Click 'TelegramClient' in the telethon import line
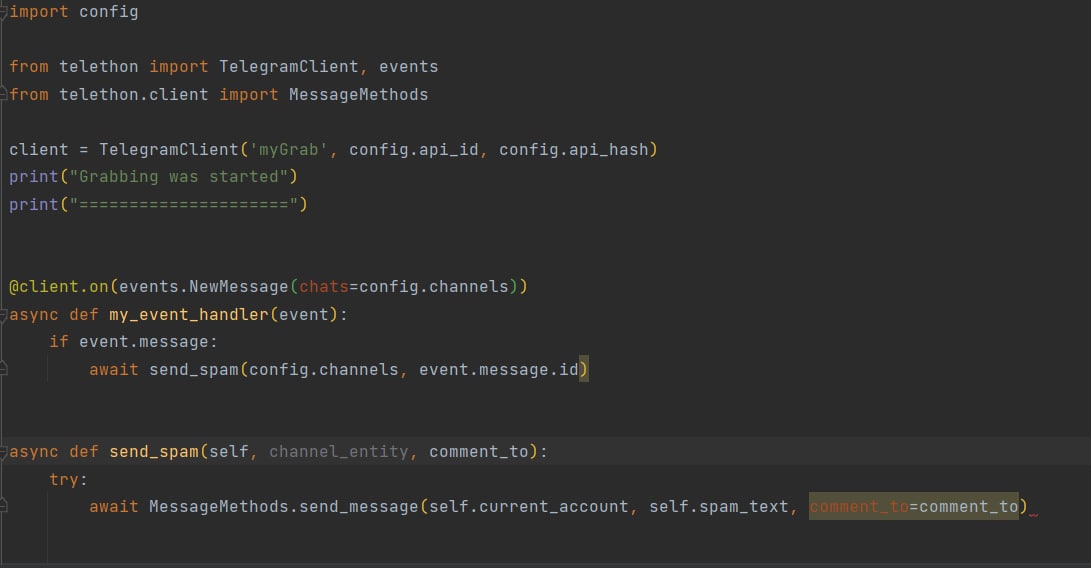This screenshot has height=568, width=1091. [289, 67]
